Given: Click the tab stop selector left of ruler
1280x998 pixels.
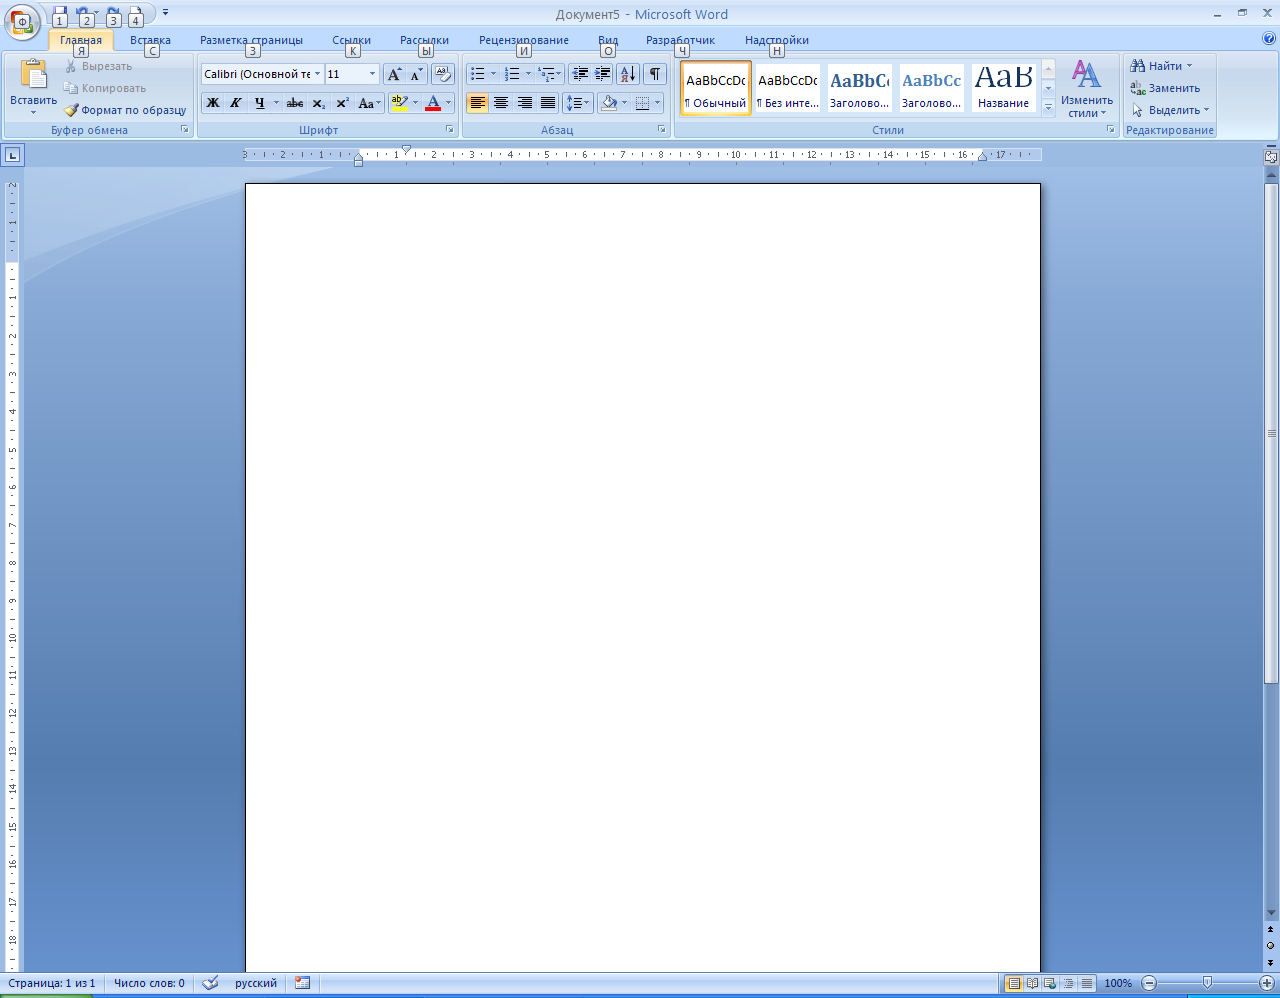Looking at the screenshot, I should click(12, 155).
